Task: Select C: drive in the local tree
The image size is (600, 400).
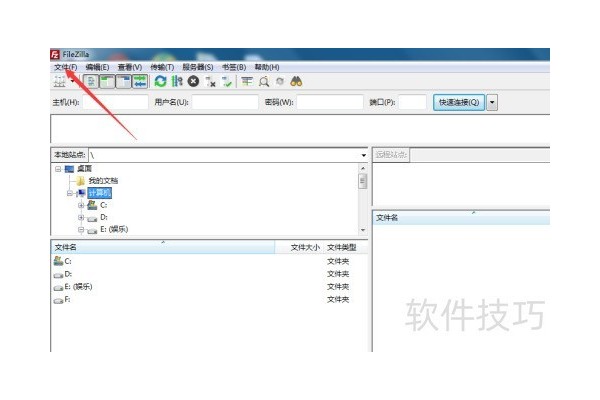Action: pyautogui.click(x=103, y=205)
